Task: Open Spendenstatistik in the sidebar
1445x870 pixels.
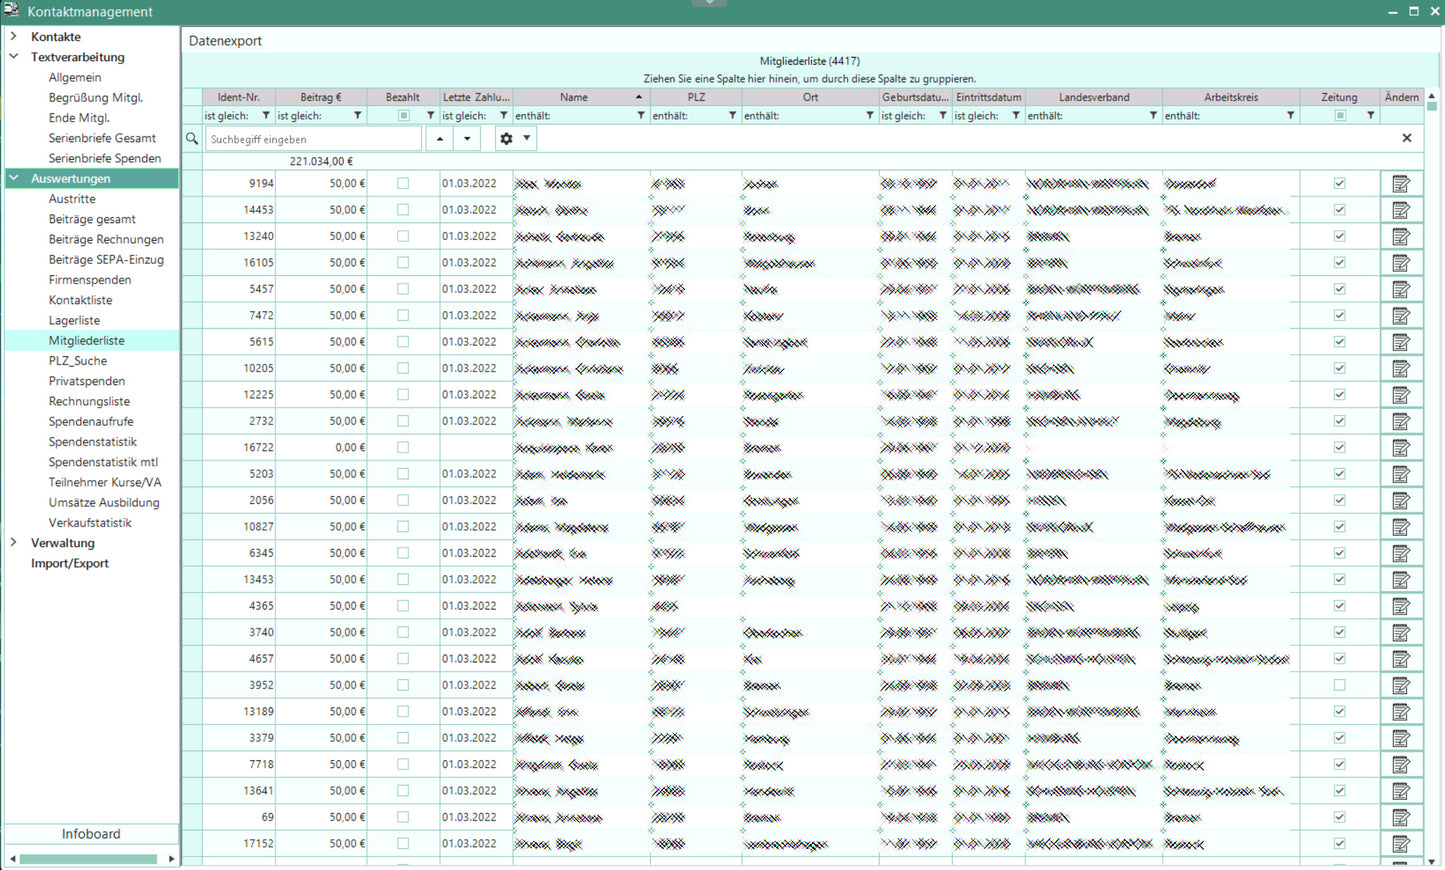Action: coord(92,442)
